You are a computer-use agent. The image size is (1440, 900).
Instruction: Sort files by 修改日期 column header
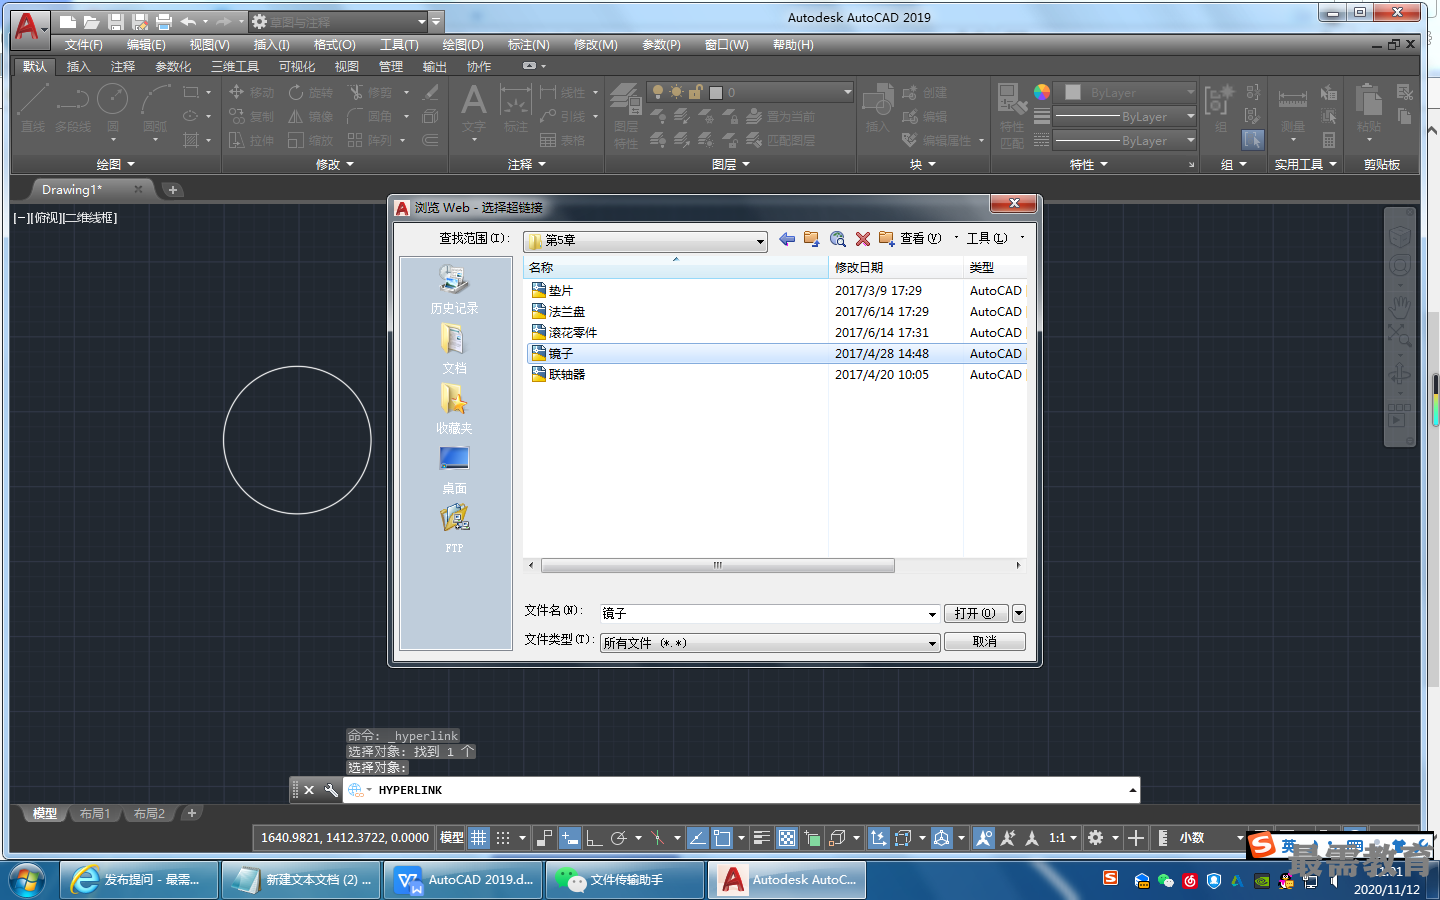point(896,268)
